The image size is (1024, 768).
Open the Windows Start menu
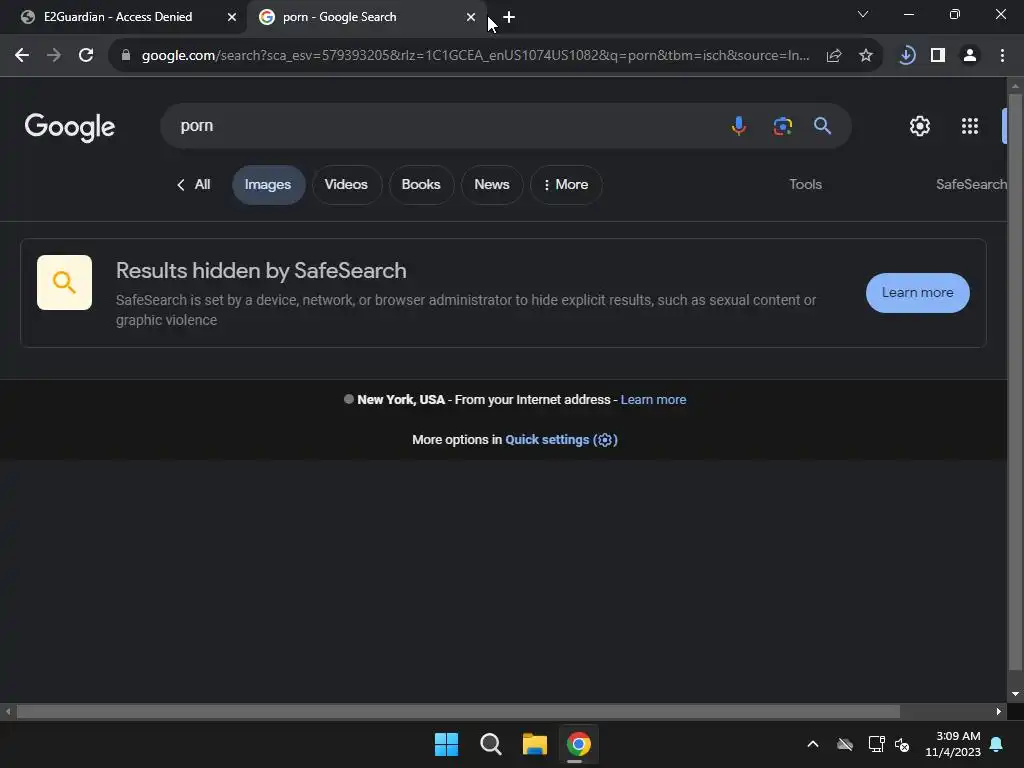(447, 744)
